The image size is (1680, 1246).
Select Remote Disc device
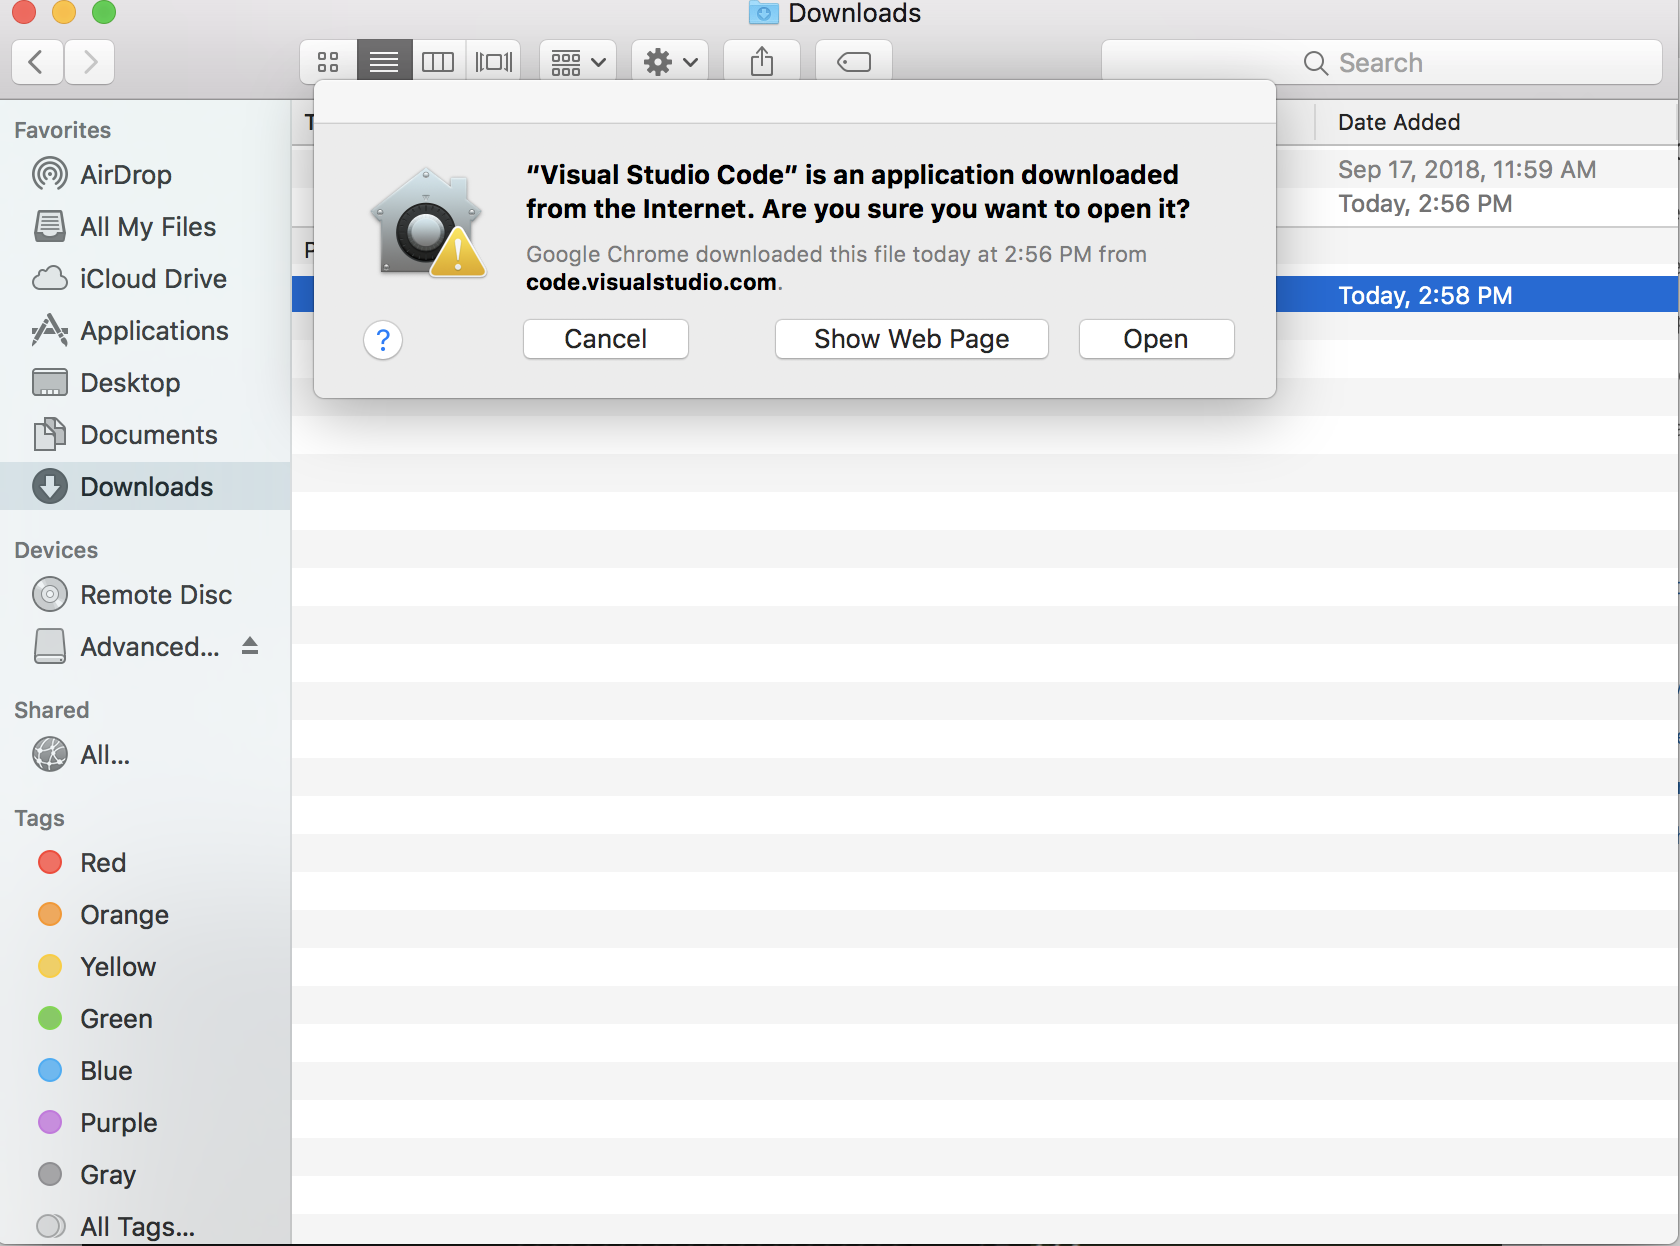[145, 595]
